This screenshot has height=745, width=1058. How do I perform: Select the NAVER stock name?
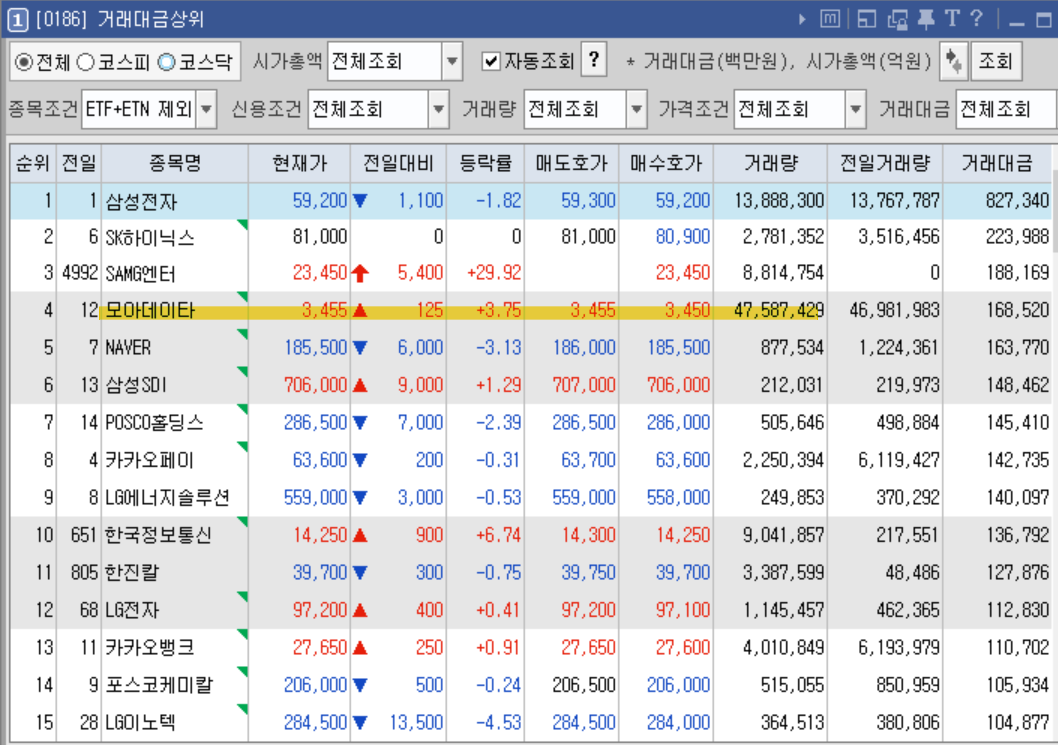click(128, 348)
